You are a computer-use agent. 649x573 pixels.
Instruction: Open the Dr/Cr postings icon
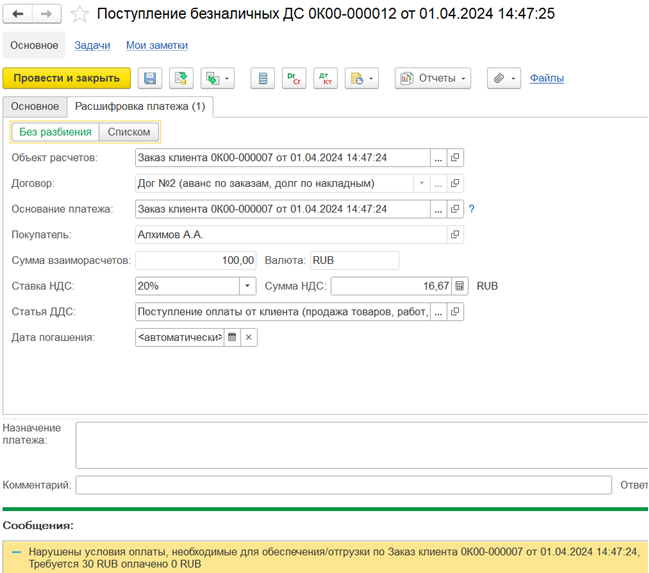[x=294, y=78]
